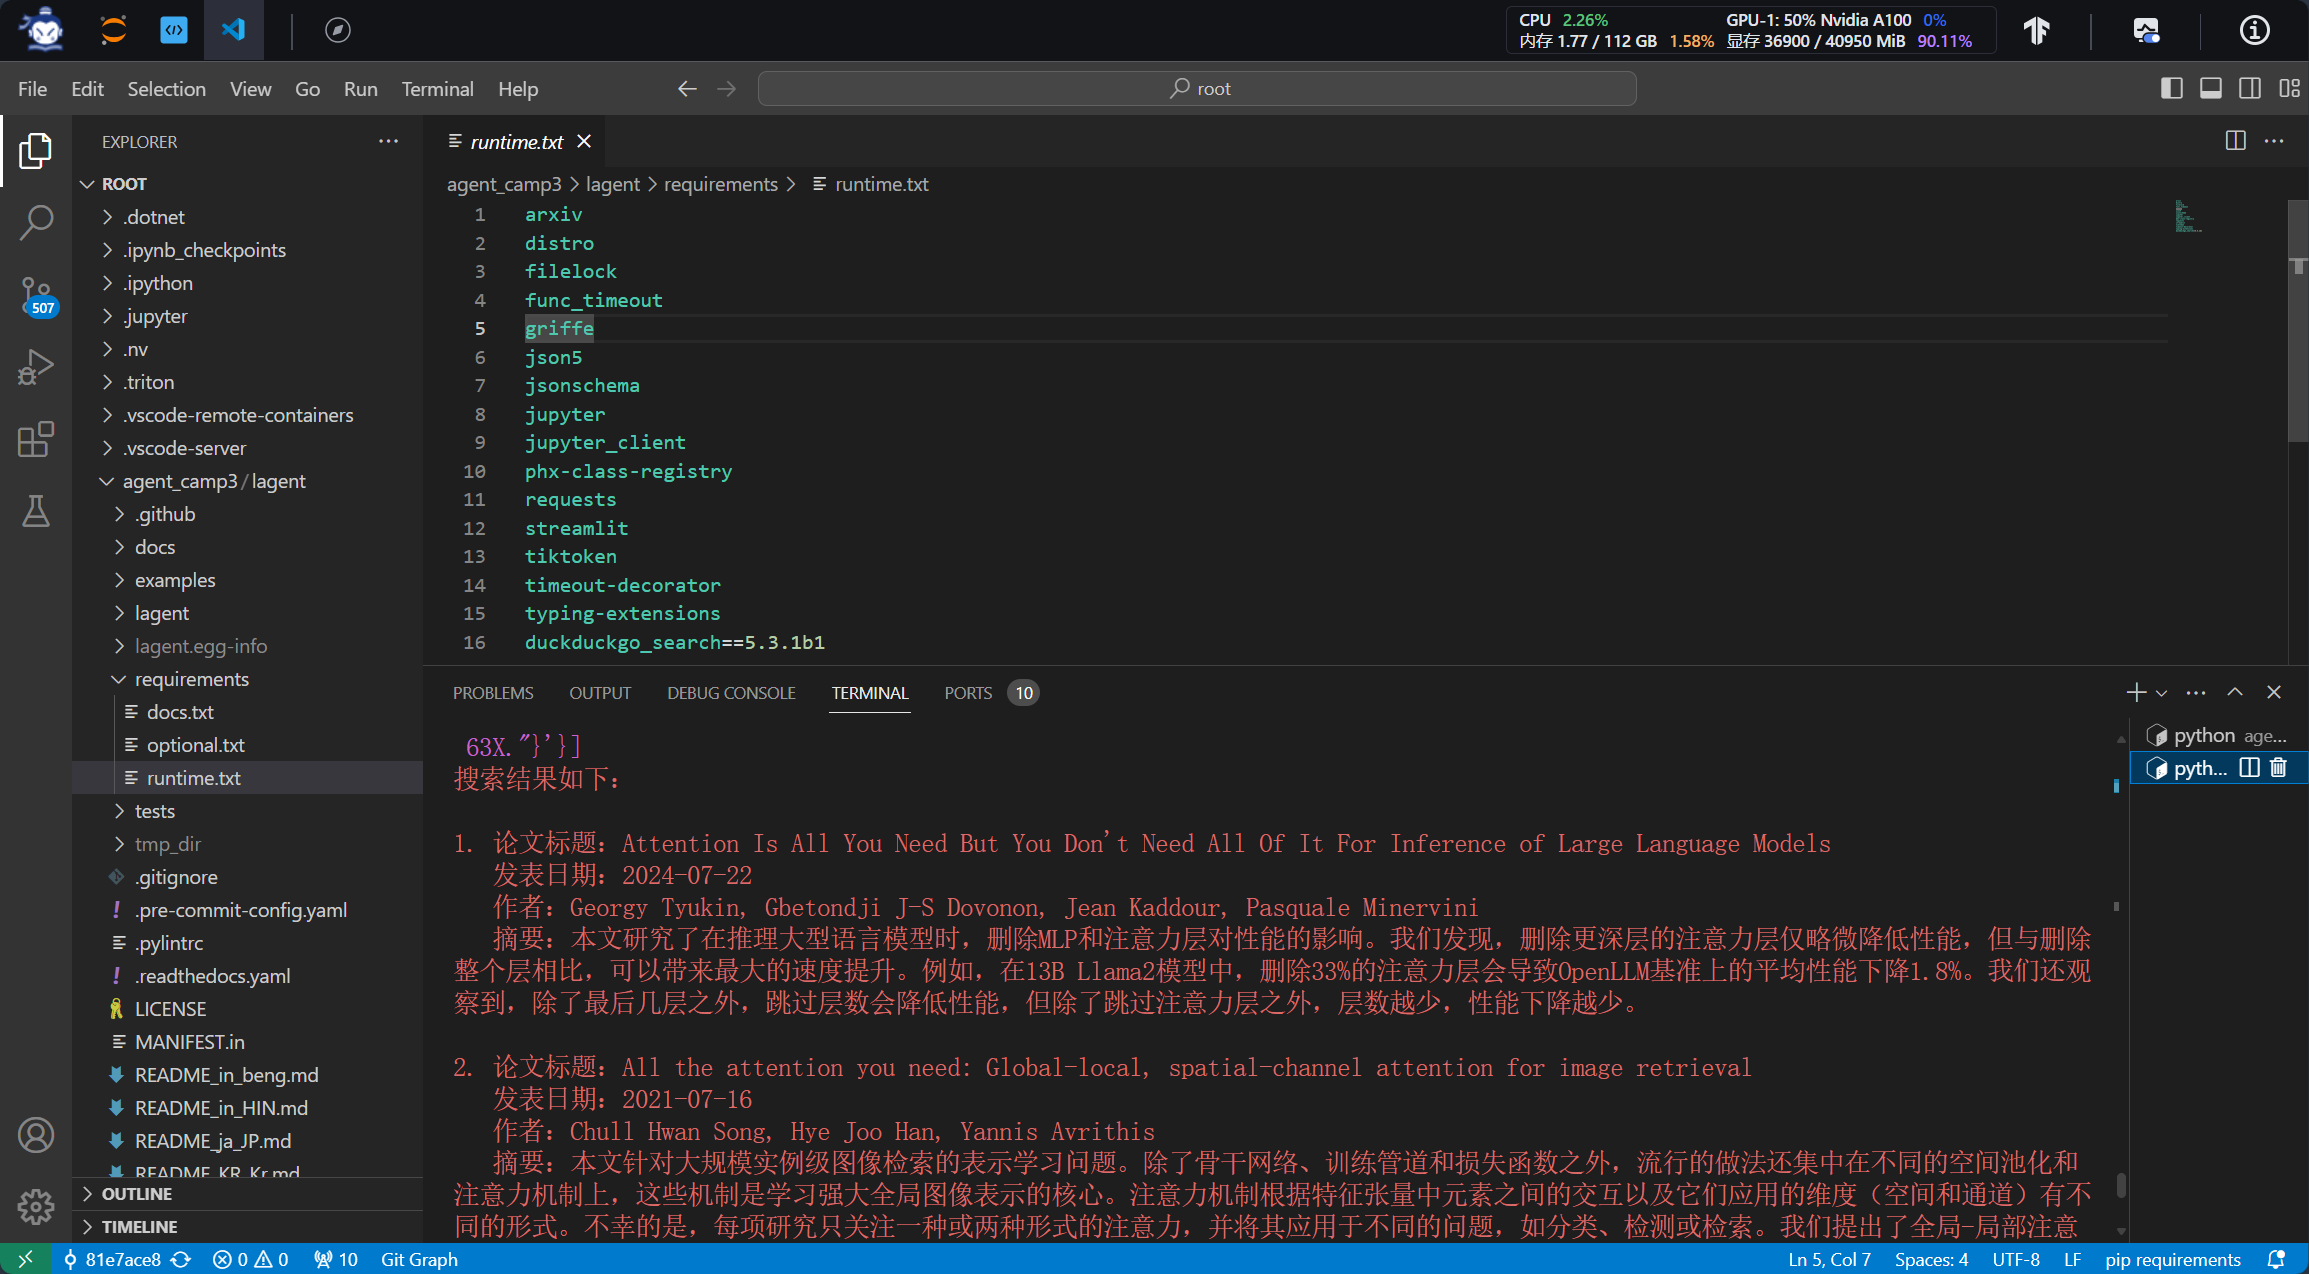2309x1274 pixels.
Task: Toggle the secondary side bar layout button
Action: pos(2249,88)
